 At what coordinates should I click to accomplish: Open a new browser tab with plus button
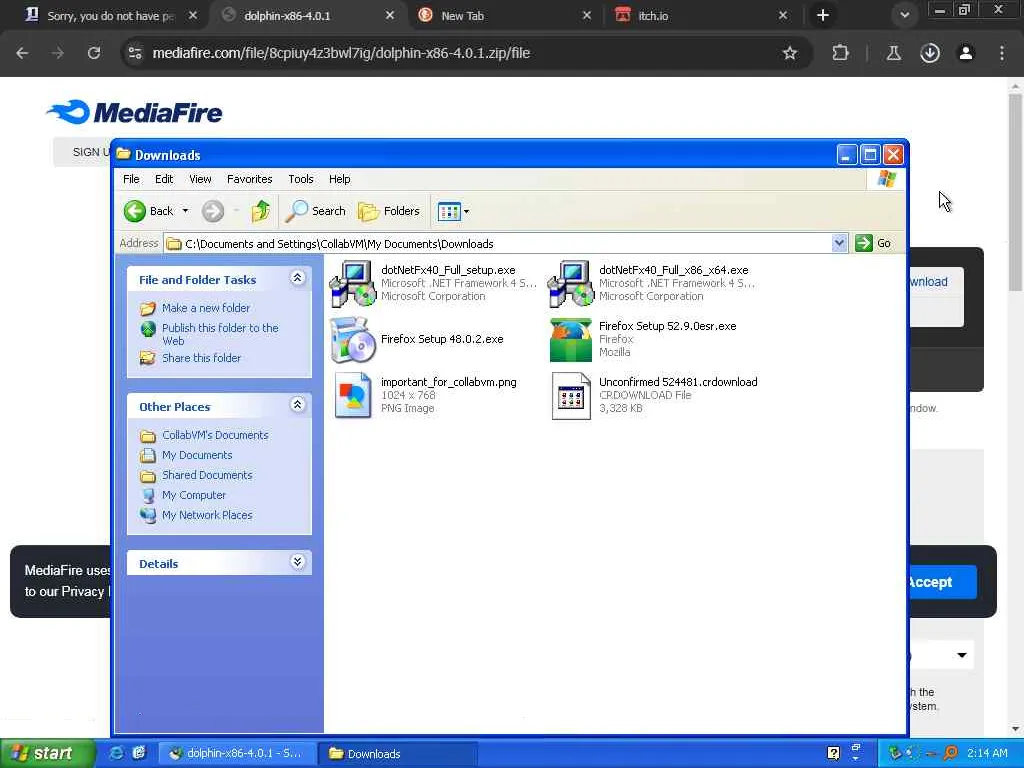tap(823, 15)
